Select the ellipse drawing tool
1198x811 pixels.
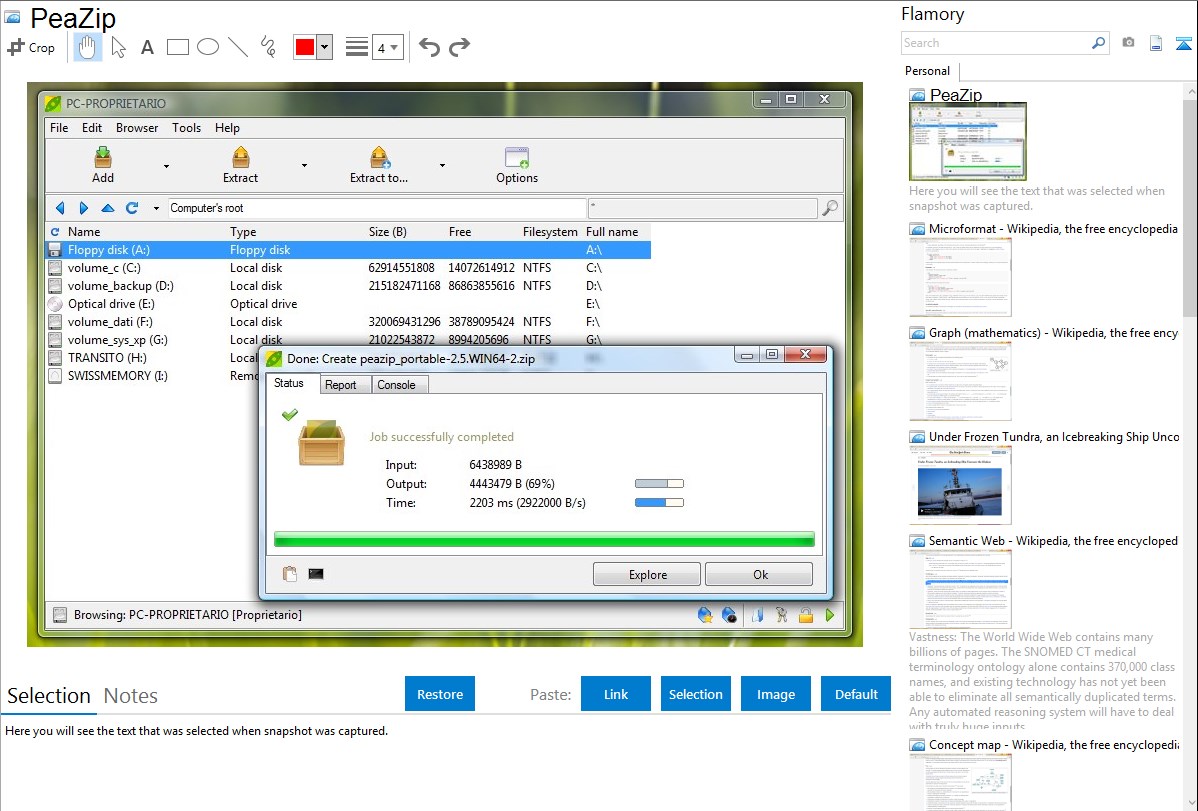208,47
